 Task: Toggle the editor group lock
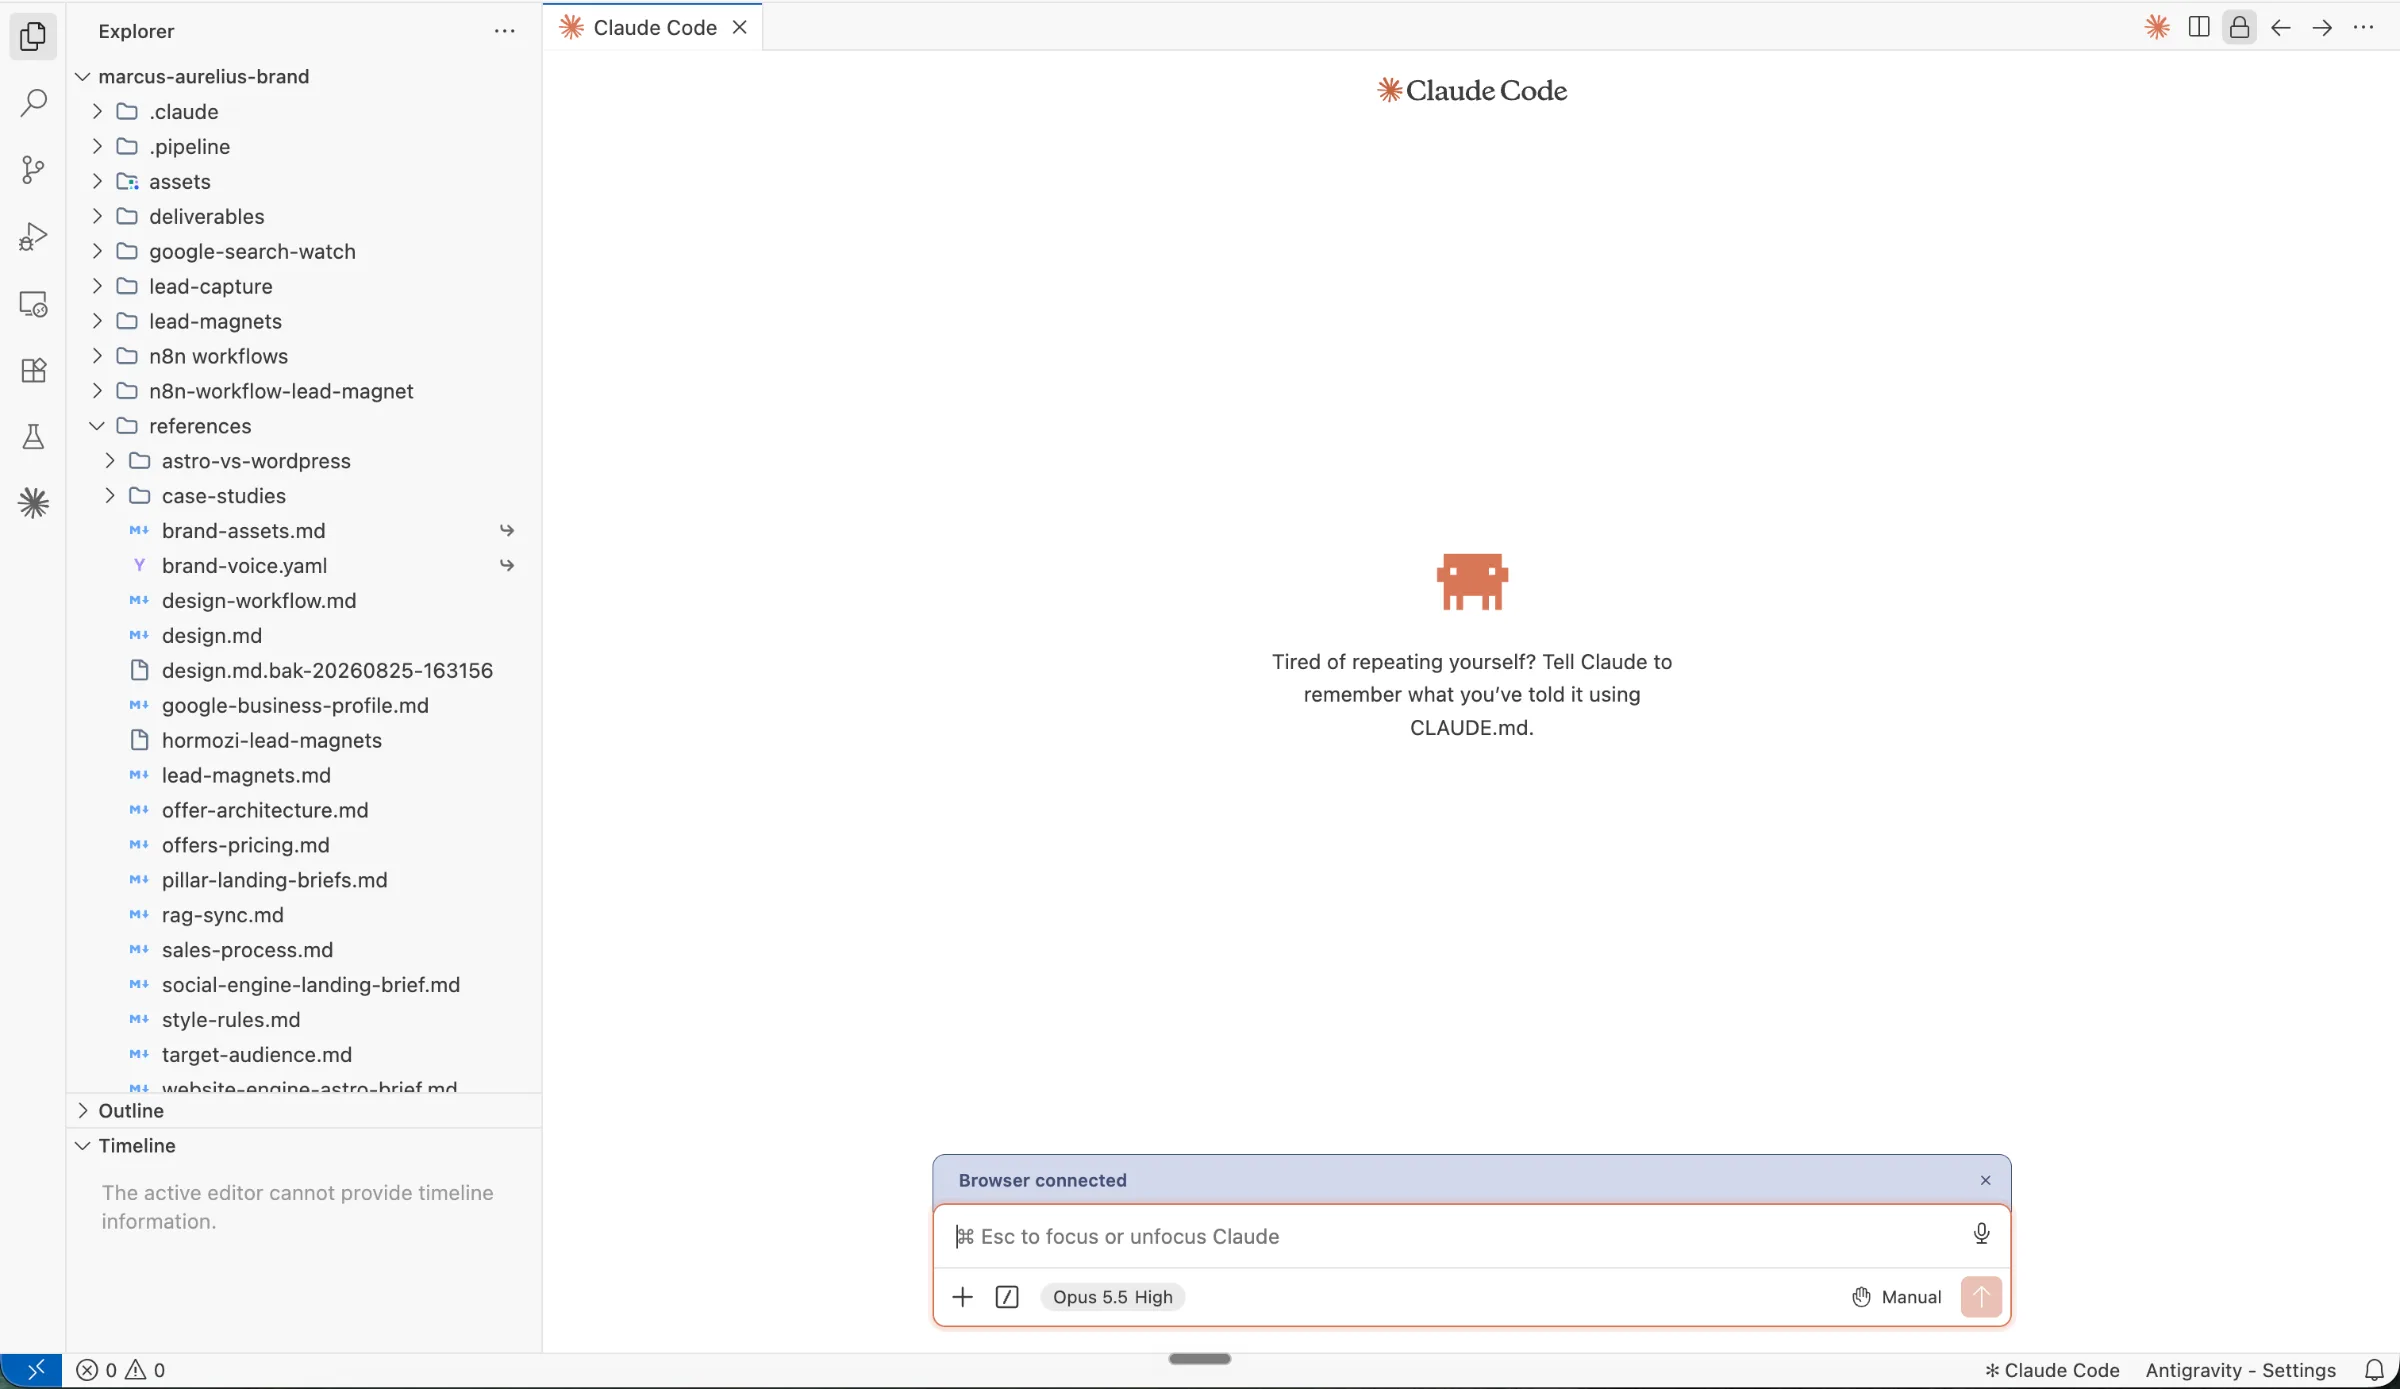[x=2239, y=27]
